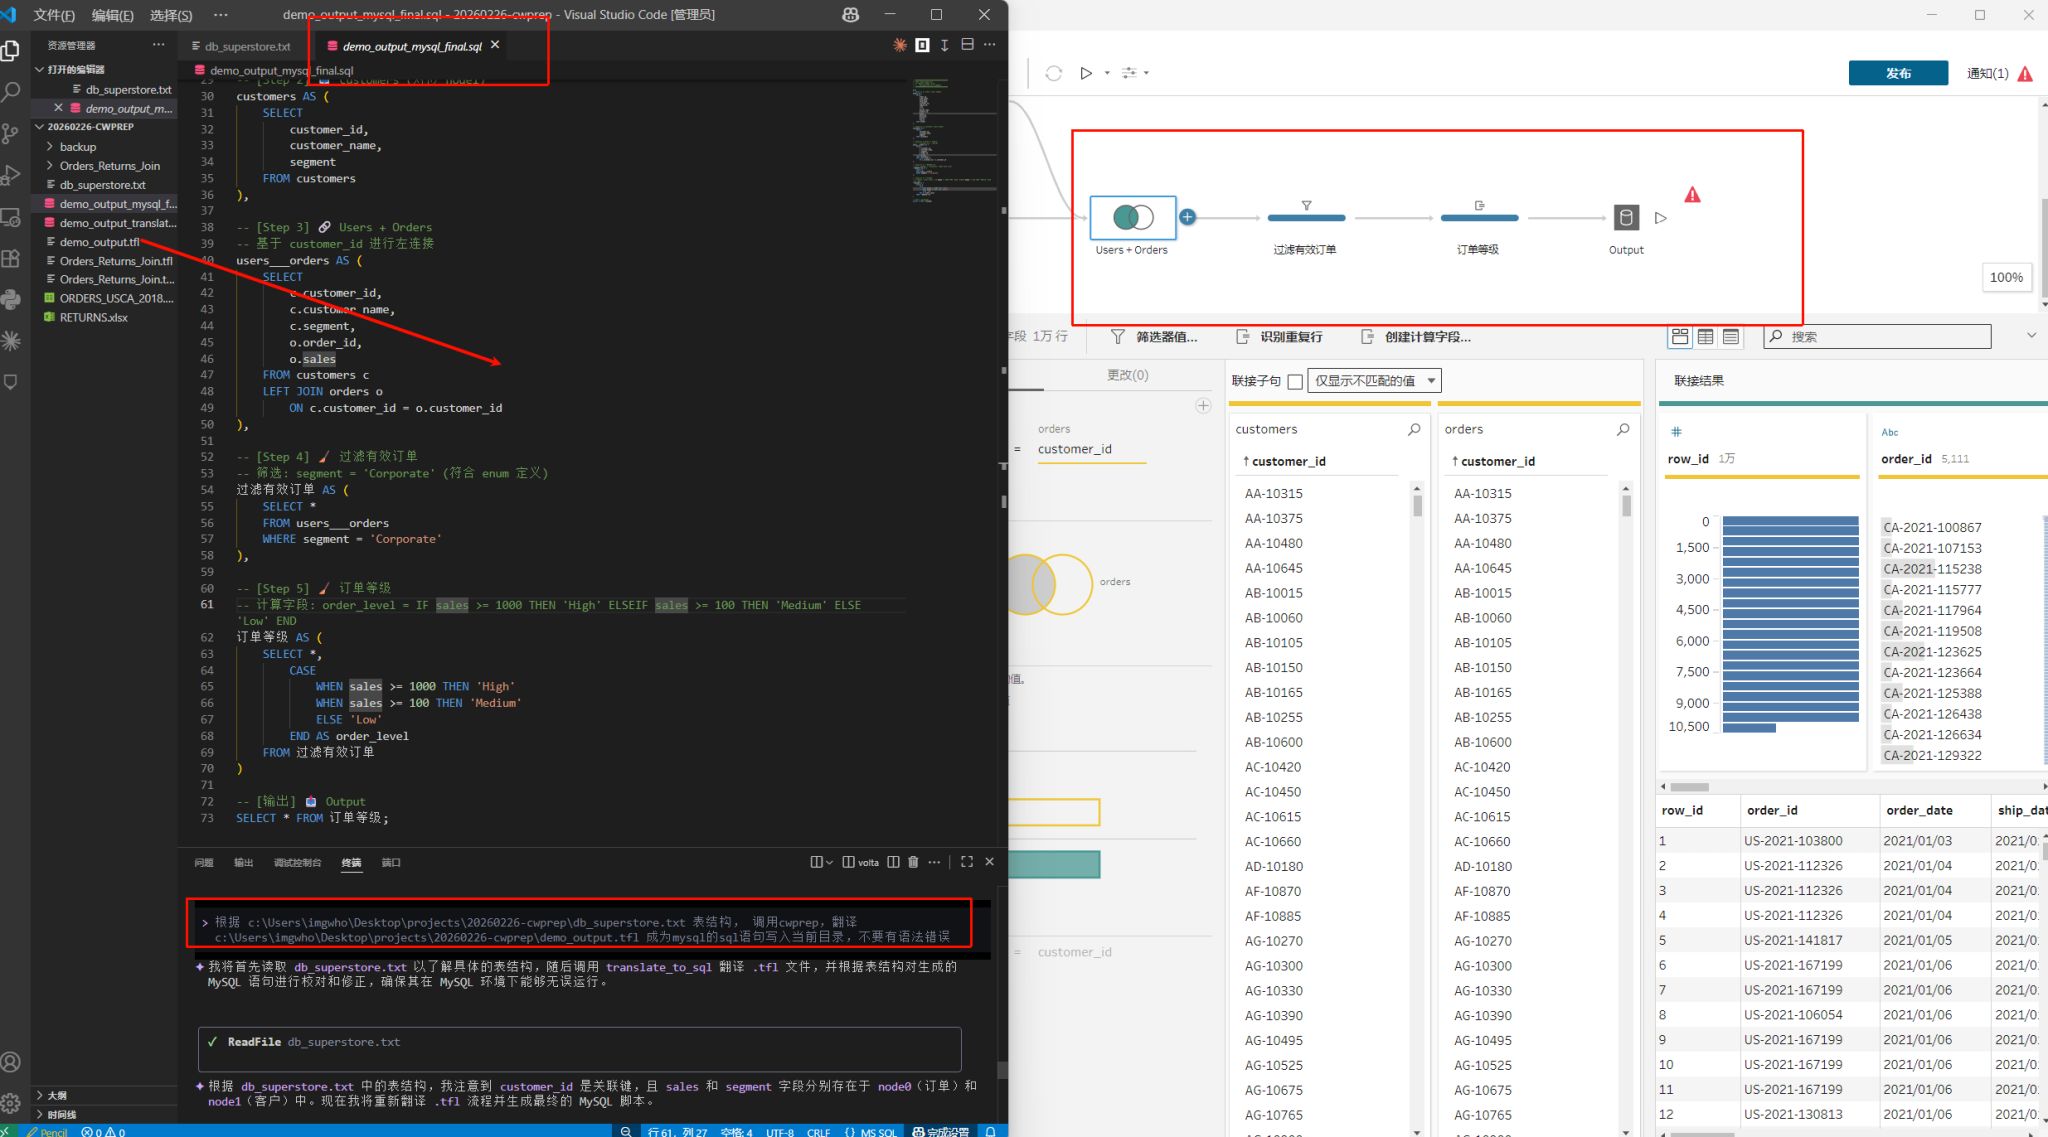Delete terminal with trash can icon
2048x1137 pixels.
pos(913,862)
